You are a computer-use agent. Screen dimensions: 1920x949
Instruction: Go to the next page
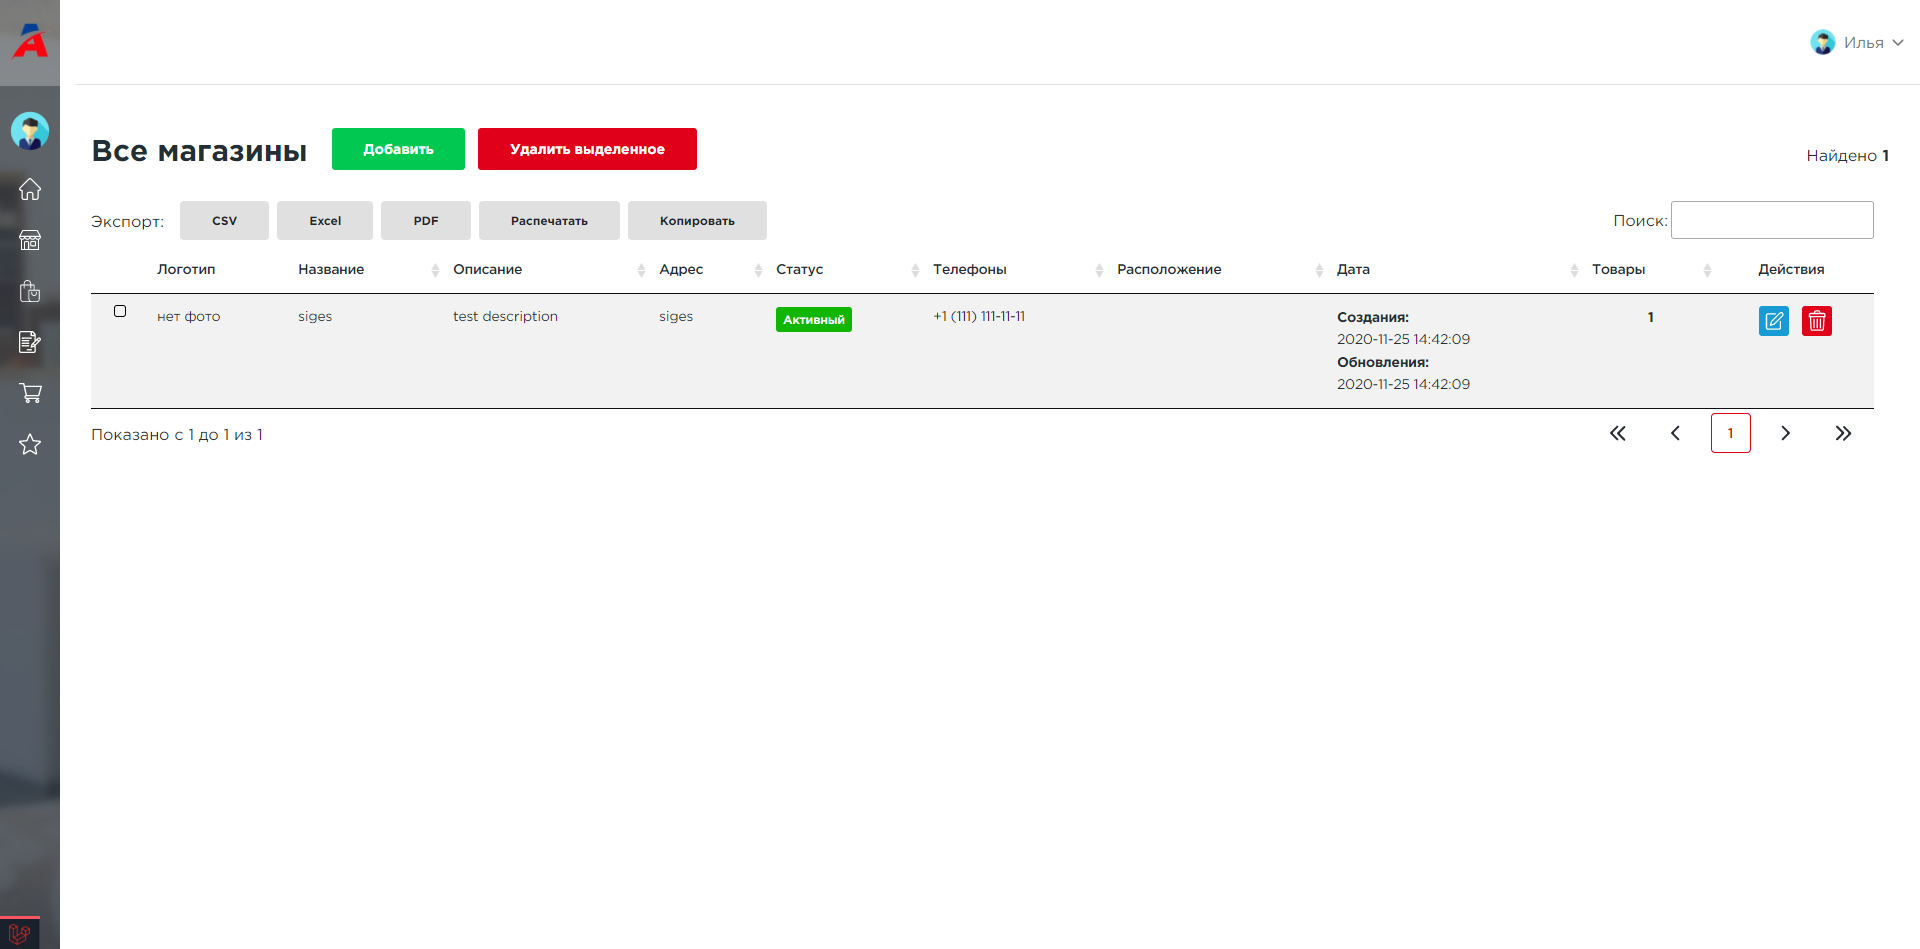(1786, 433)
